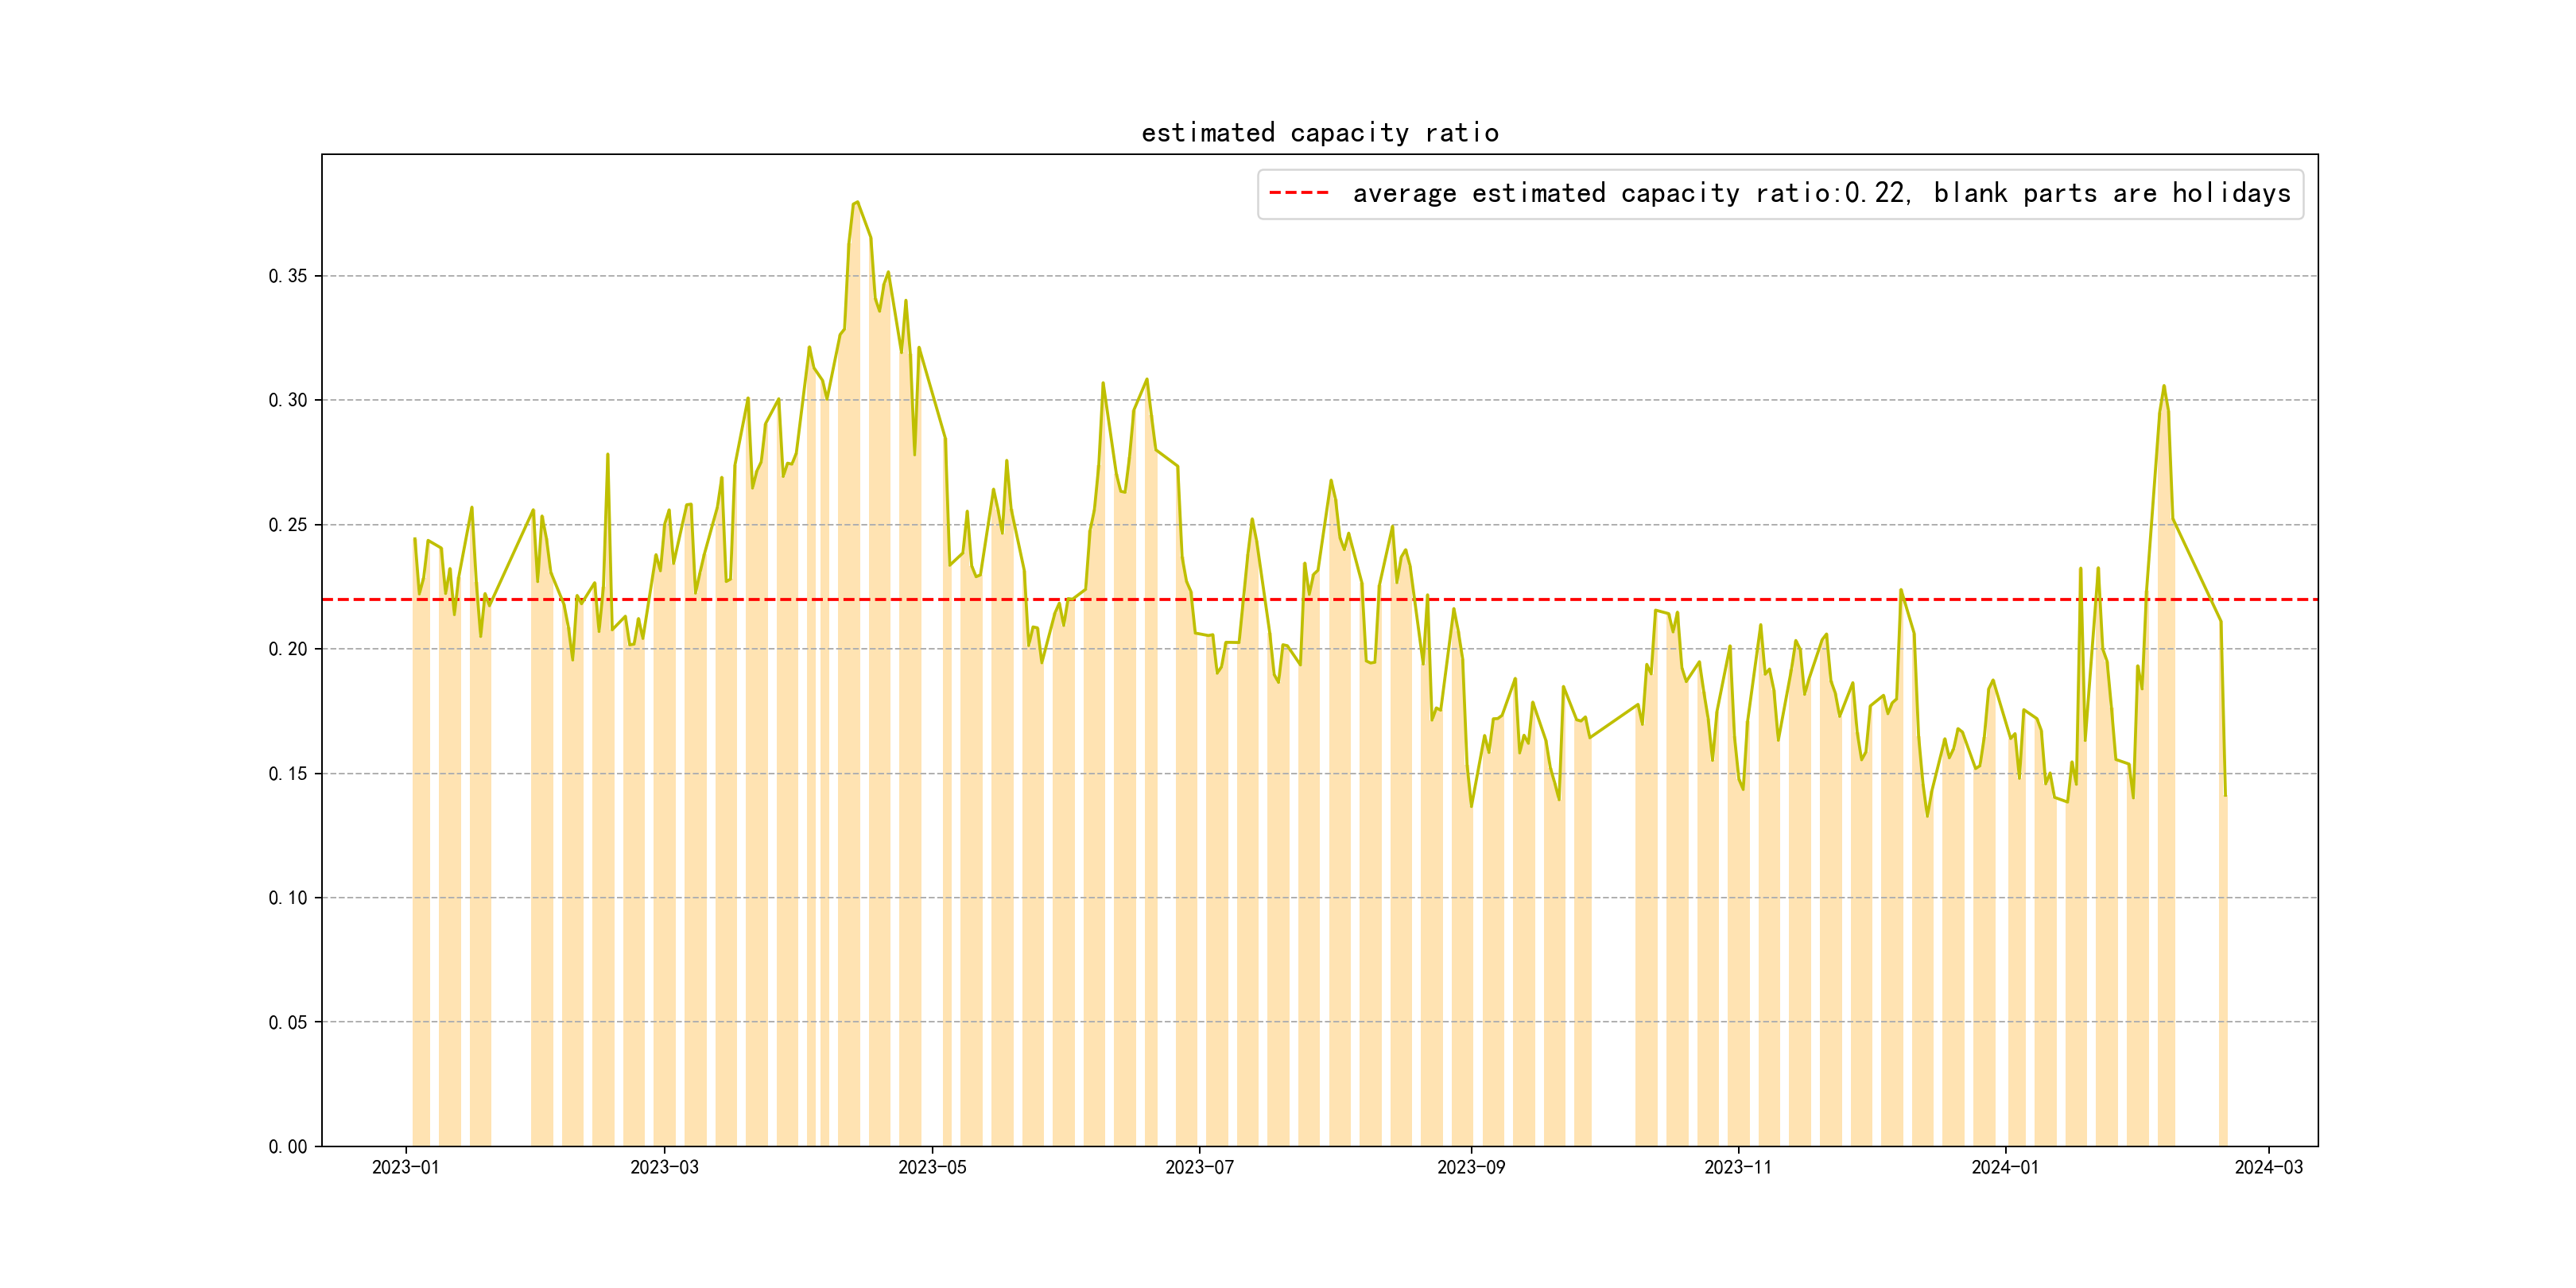Click the 0.20 y-axis tick label
The height and width of the screenshot is (1288, 2576).
click(x=287, y=649)
